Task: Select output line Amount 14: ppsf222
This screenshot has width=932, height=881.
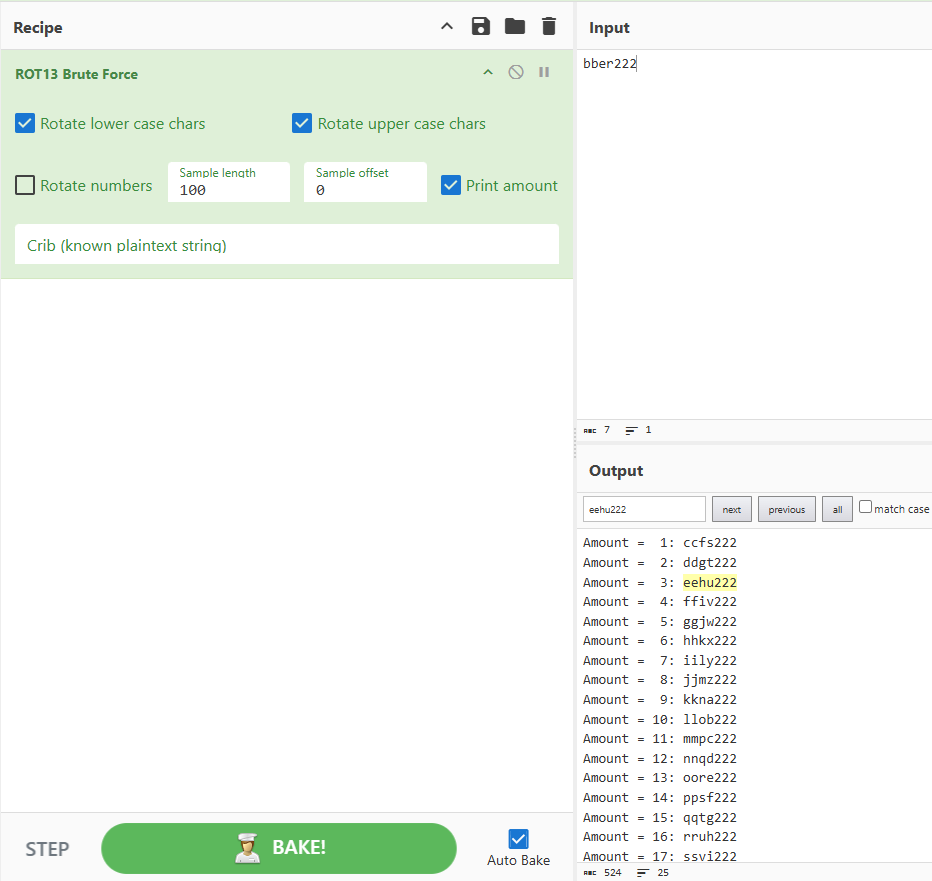Action: click(659, 798)
